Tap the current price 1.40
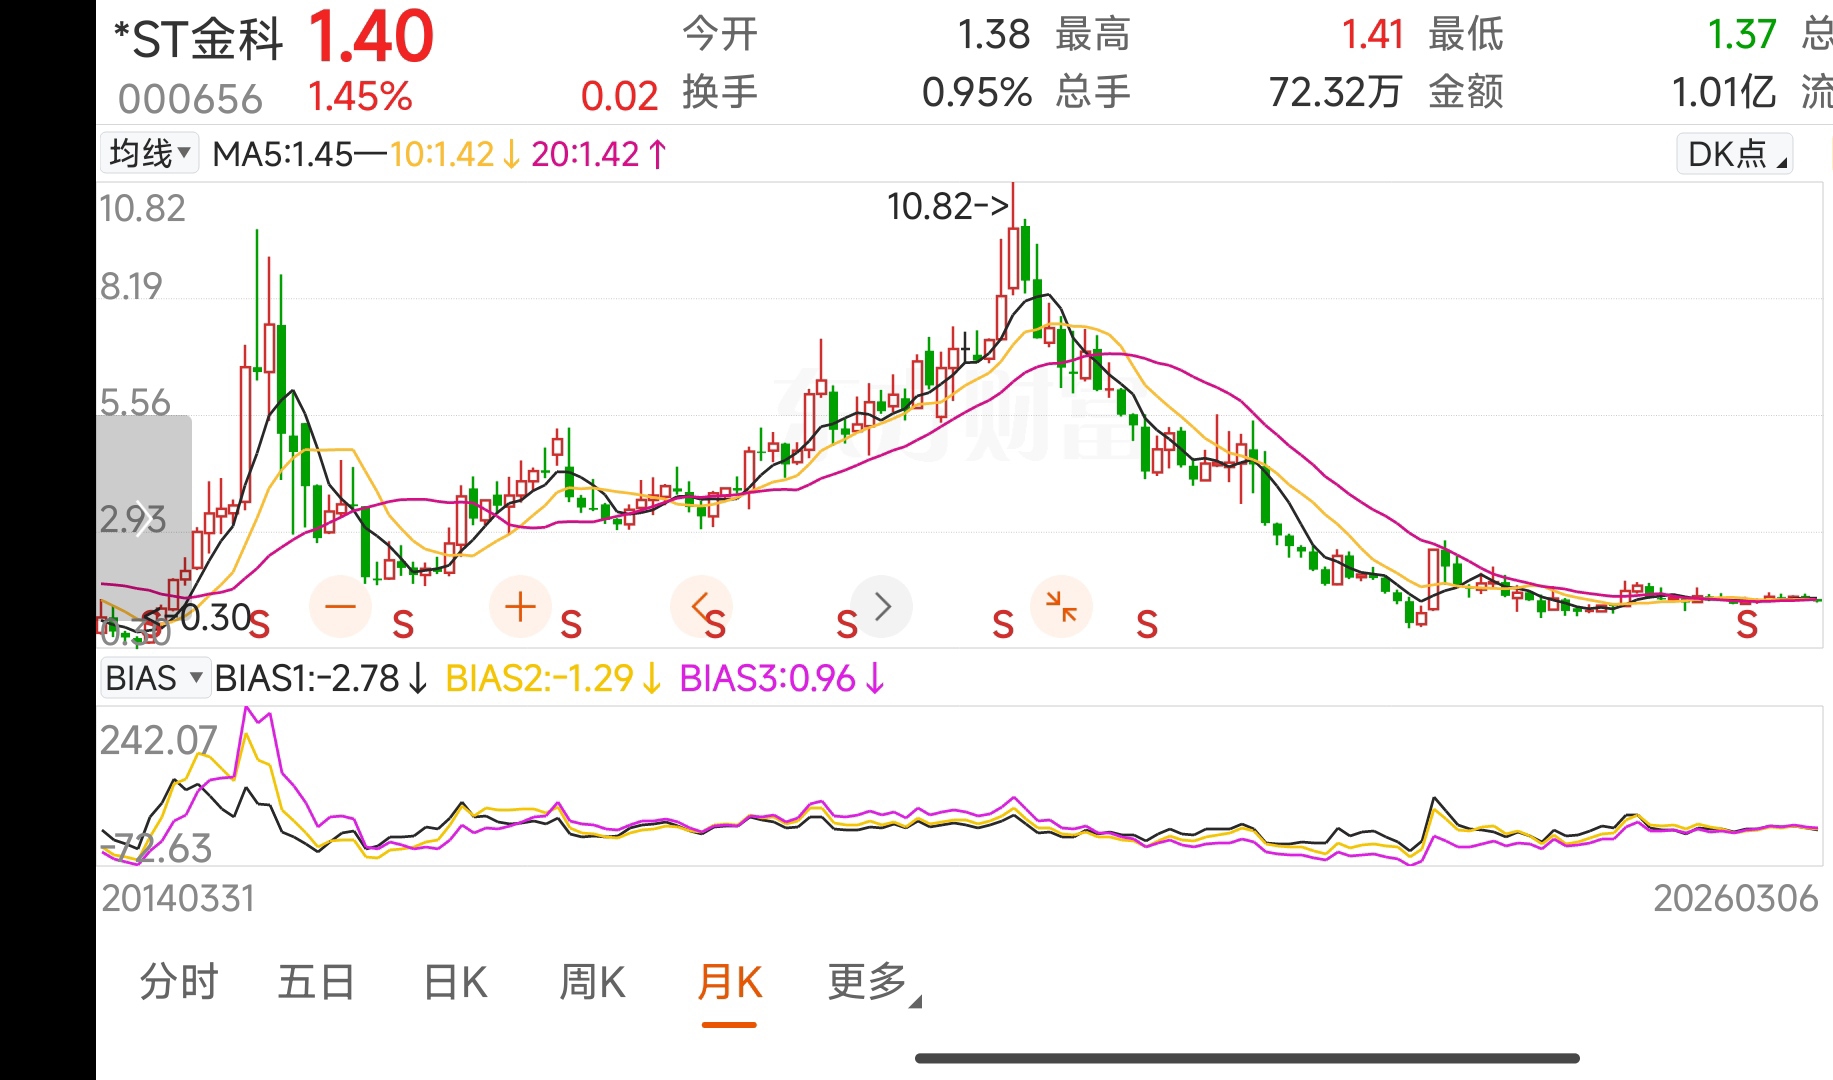 [x=370, y=37]
